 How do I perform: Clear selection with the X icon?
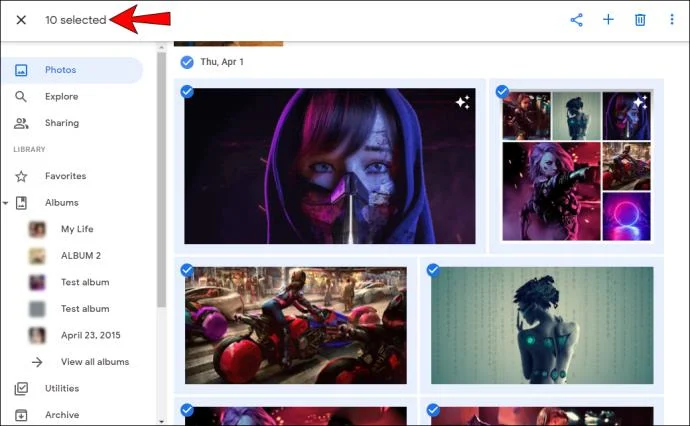[x=21, y=20]
